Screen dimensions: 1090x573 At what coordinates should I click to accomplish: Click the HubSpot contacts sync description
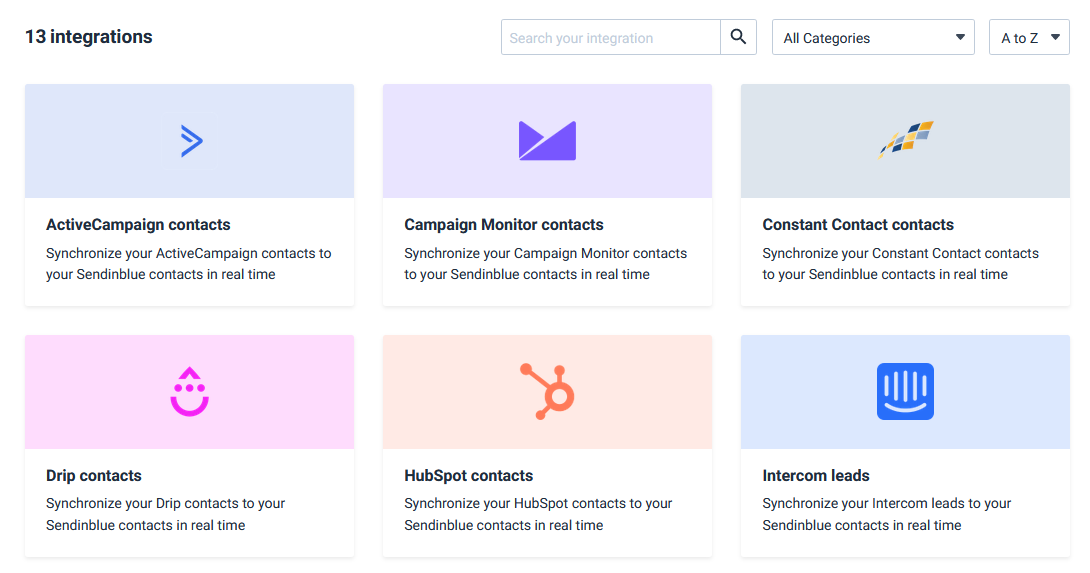[538, 514]
